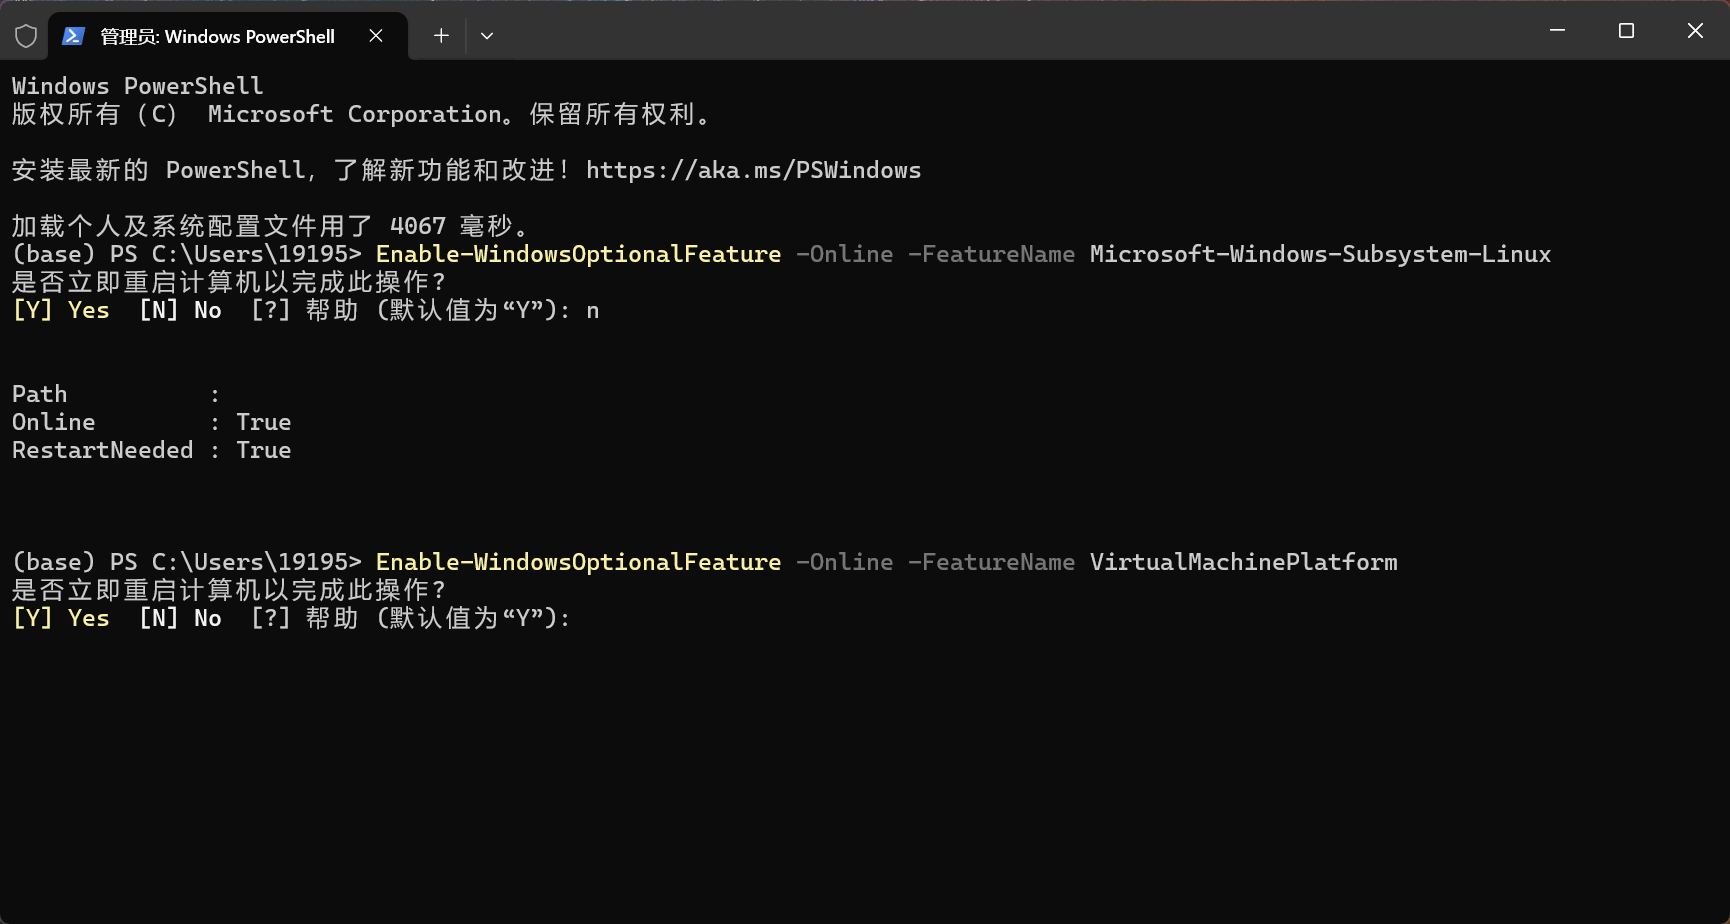Select the [N] No option text
The height and width of the screenshot is (924, 1730).
(x=180, y=310)
